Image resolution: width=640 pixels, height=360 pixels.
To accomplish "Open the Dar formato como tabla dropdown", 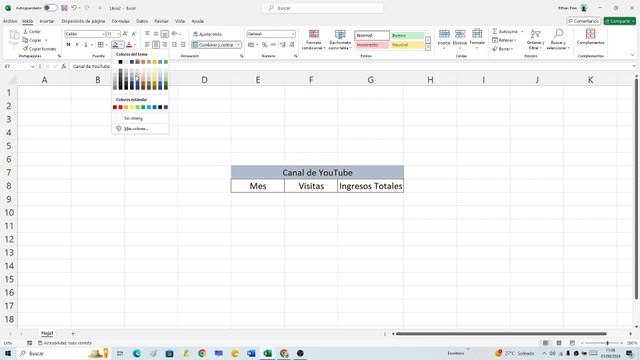I will coord(340,40).
